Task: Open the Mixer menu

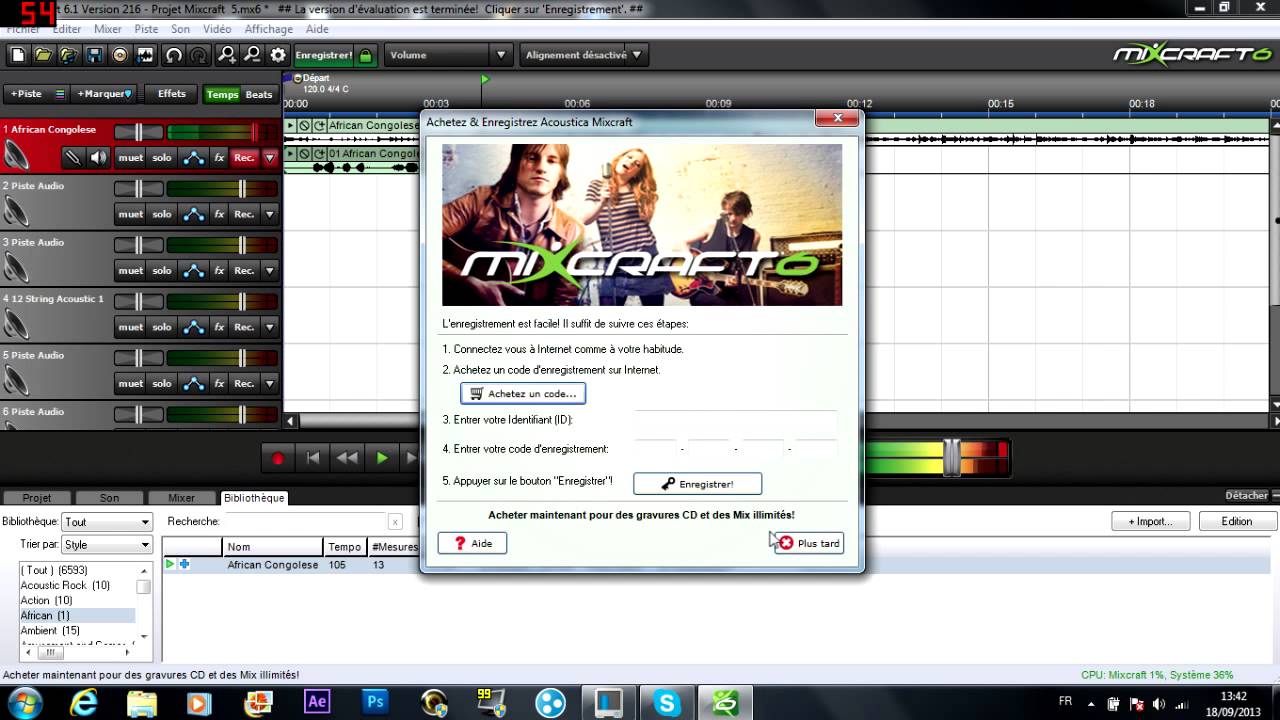Action: (108, 29)
